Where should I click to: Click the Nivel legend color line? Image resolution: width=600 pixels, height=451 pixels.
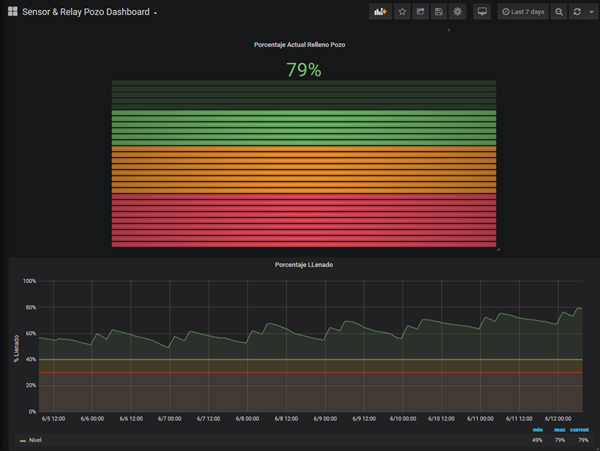coord(23,439)
